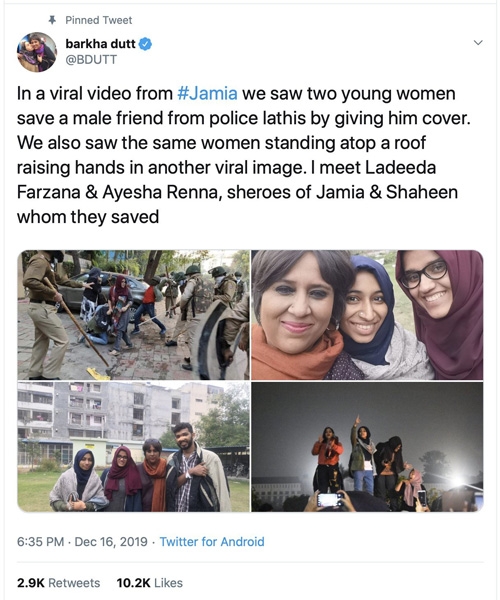Click the pinned tweet pushpin icon
Viewport: 500px width, 600px height.
coord(52,20)
